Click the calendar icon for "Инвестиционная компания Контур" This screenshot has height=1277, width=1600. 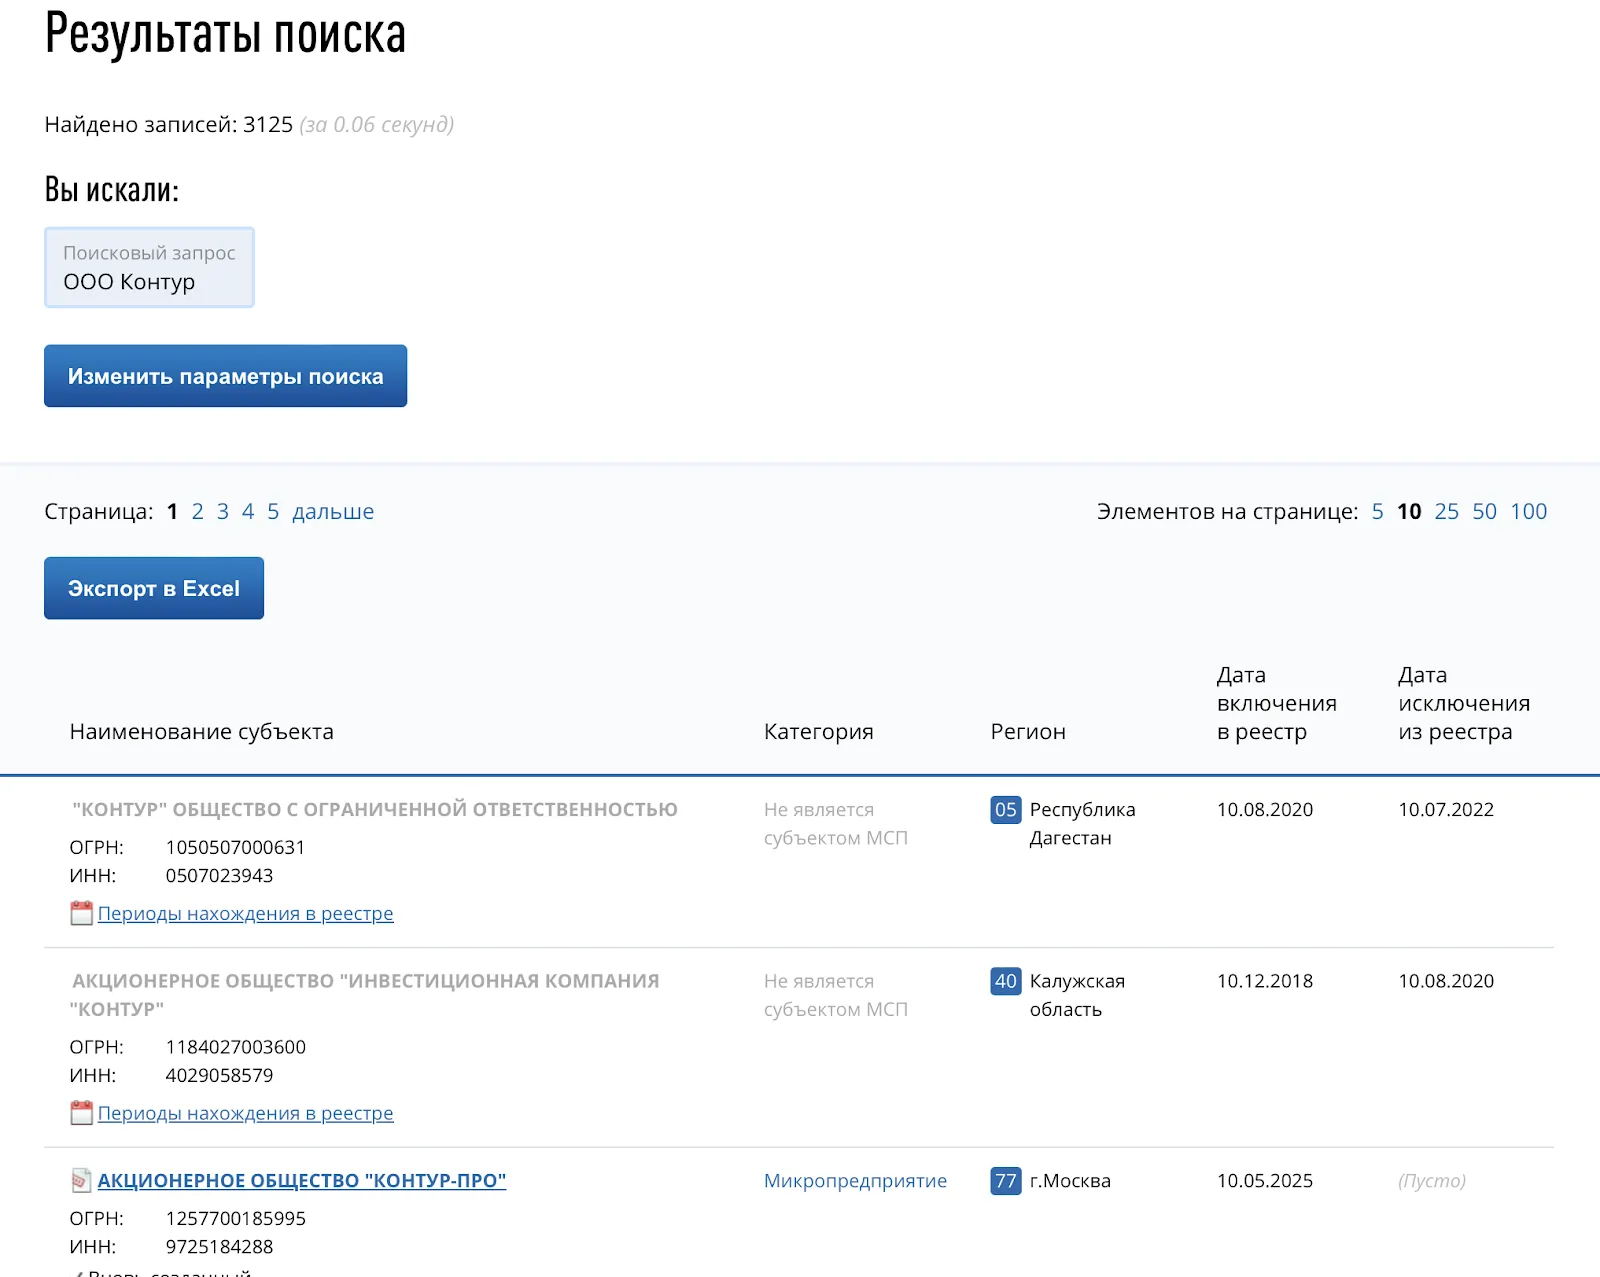click(x=80, y=1113)
